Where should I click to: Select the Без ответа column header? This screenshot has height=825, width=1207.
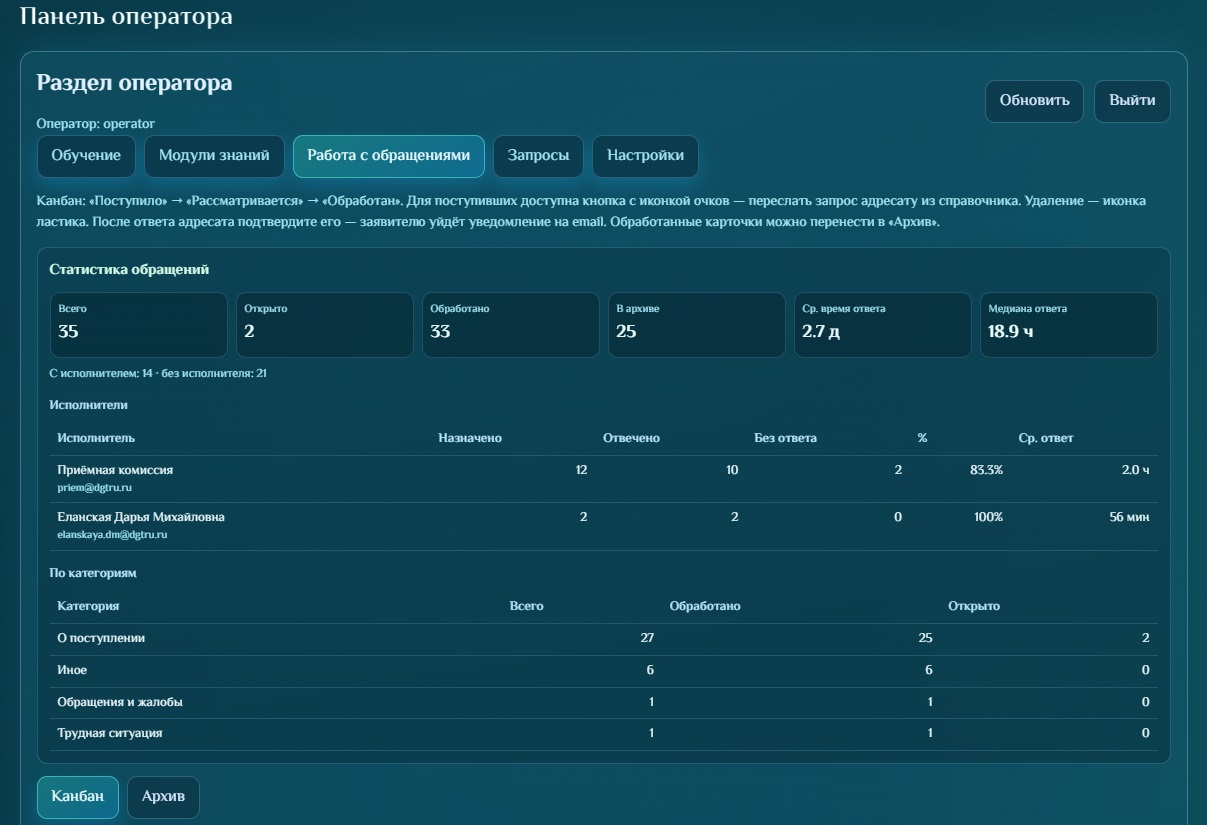(785, 438)
